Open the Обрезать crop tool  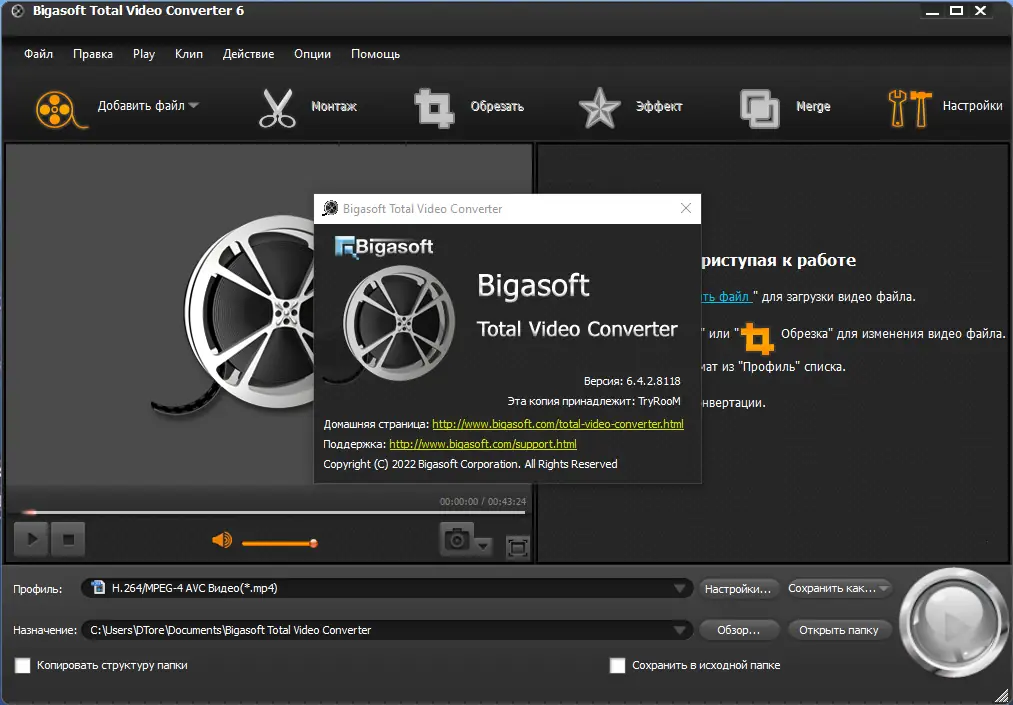pos(435,107)
